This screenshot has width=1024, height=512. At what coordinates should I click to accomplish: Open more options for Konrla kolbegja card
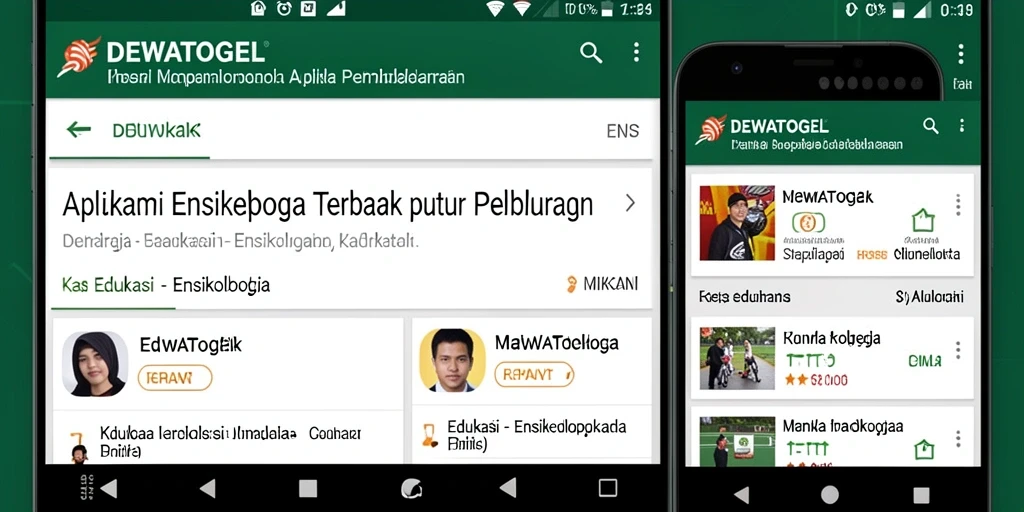point(958,350)
